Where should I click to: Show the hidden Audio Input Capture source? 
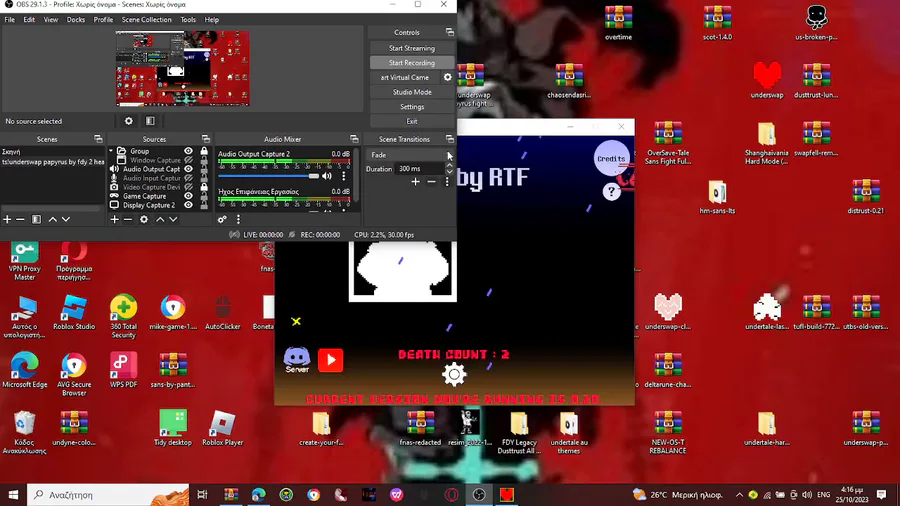tap(188, 178)
